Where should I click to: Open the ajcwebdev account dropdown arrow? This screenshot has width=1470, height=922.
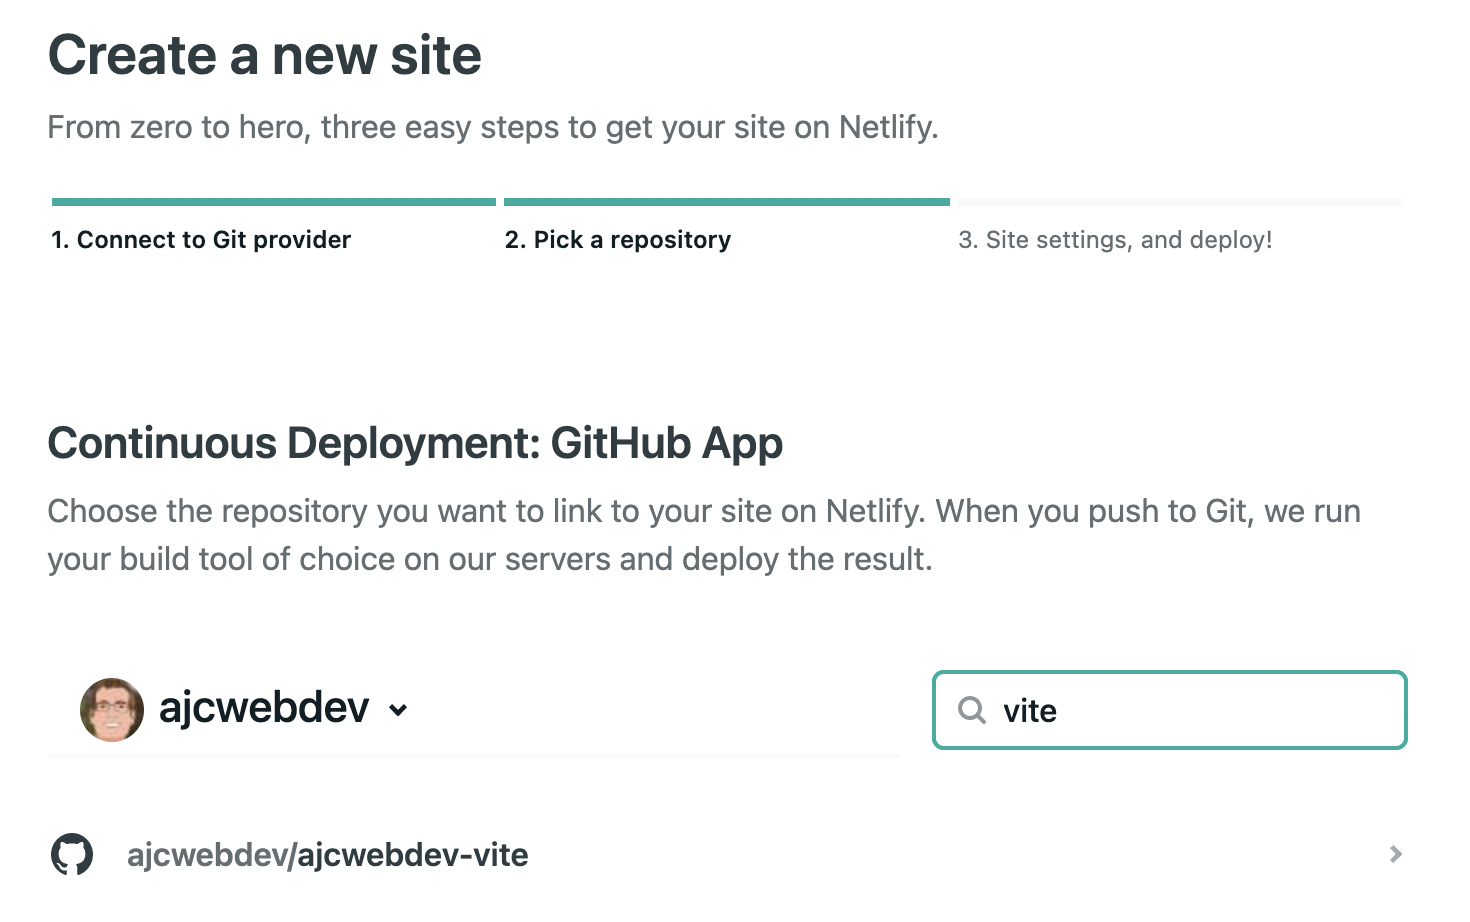[398, 710]
